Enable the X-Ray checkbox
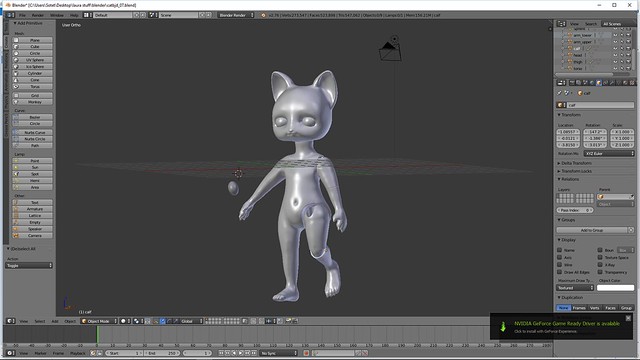Viewport: 640px width, 360px height. point(600,264)
